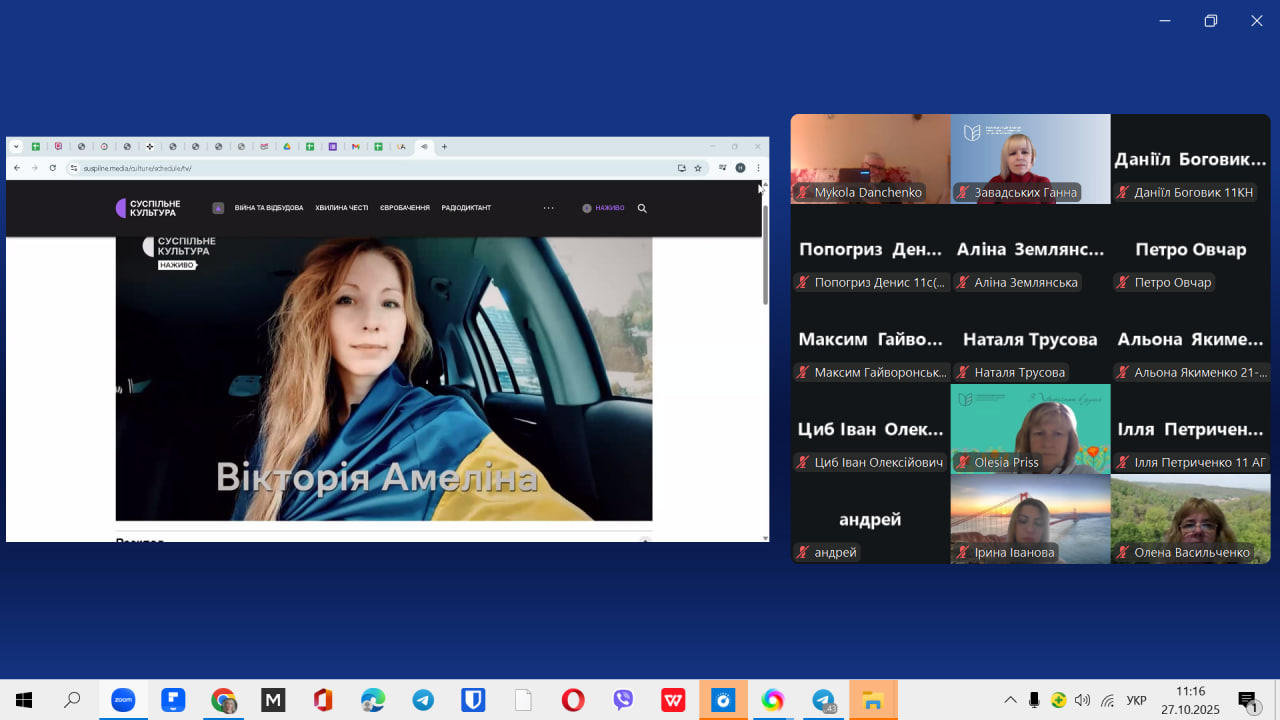Image resolution: width=1280 pixels, height=720 pixels.
Task: Click the WPS Office taskbar icon
Action: [673, 700]
